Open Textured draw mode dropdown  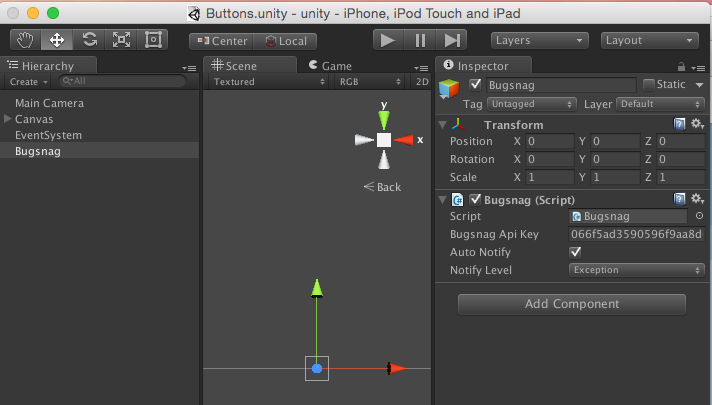269,82
